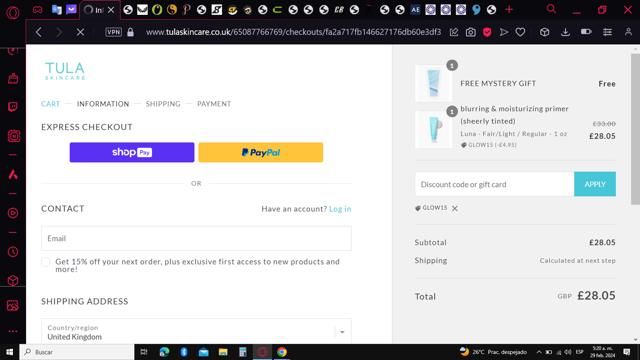Open File Explorer from the taskbar

(223, 352)
